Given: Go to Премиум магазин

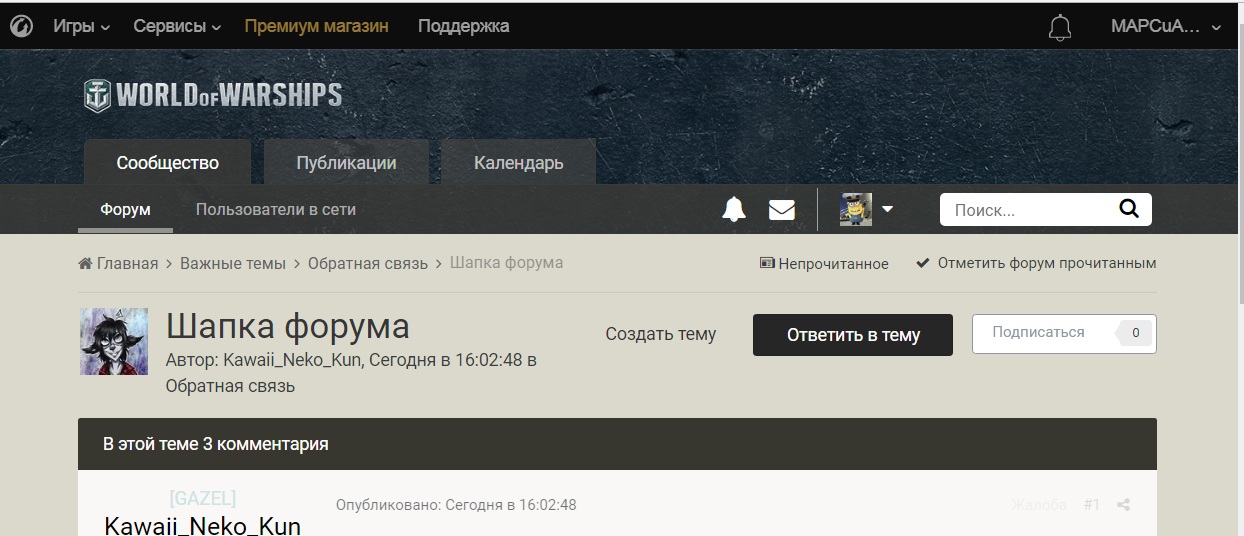Looking at the screenshot, I should [316, 26].
